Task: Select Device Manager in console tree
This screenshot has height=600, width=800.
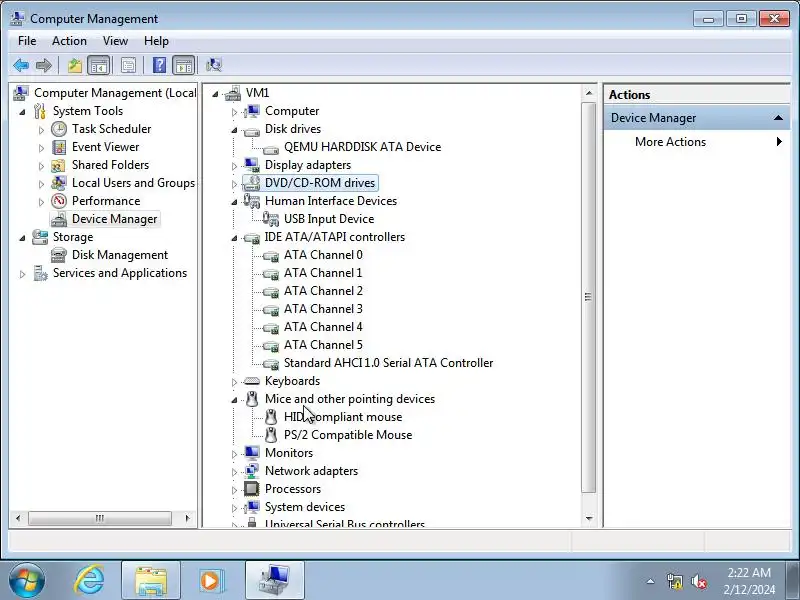Action: pos(114,219)
